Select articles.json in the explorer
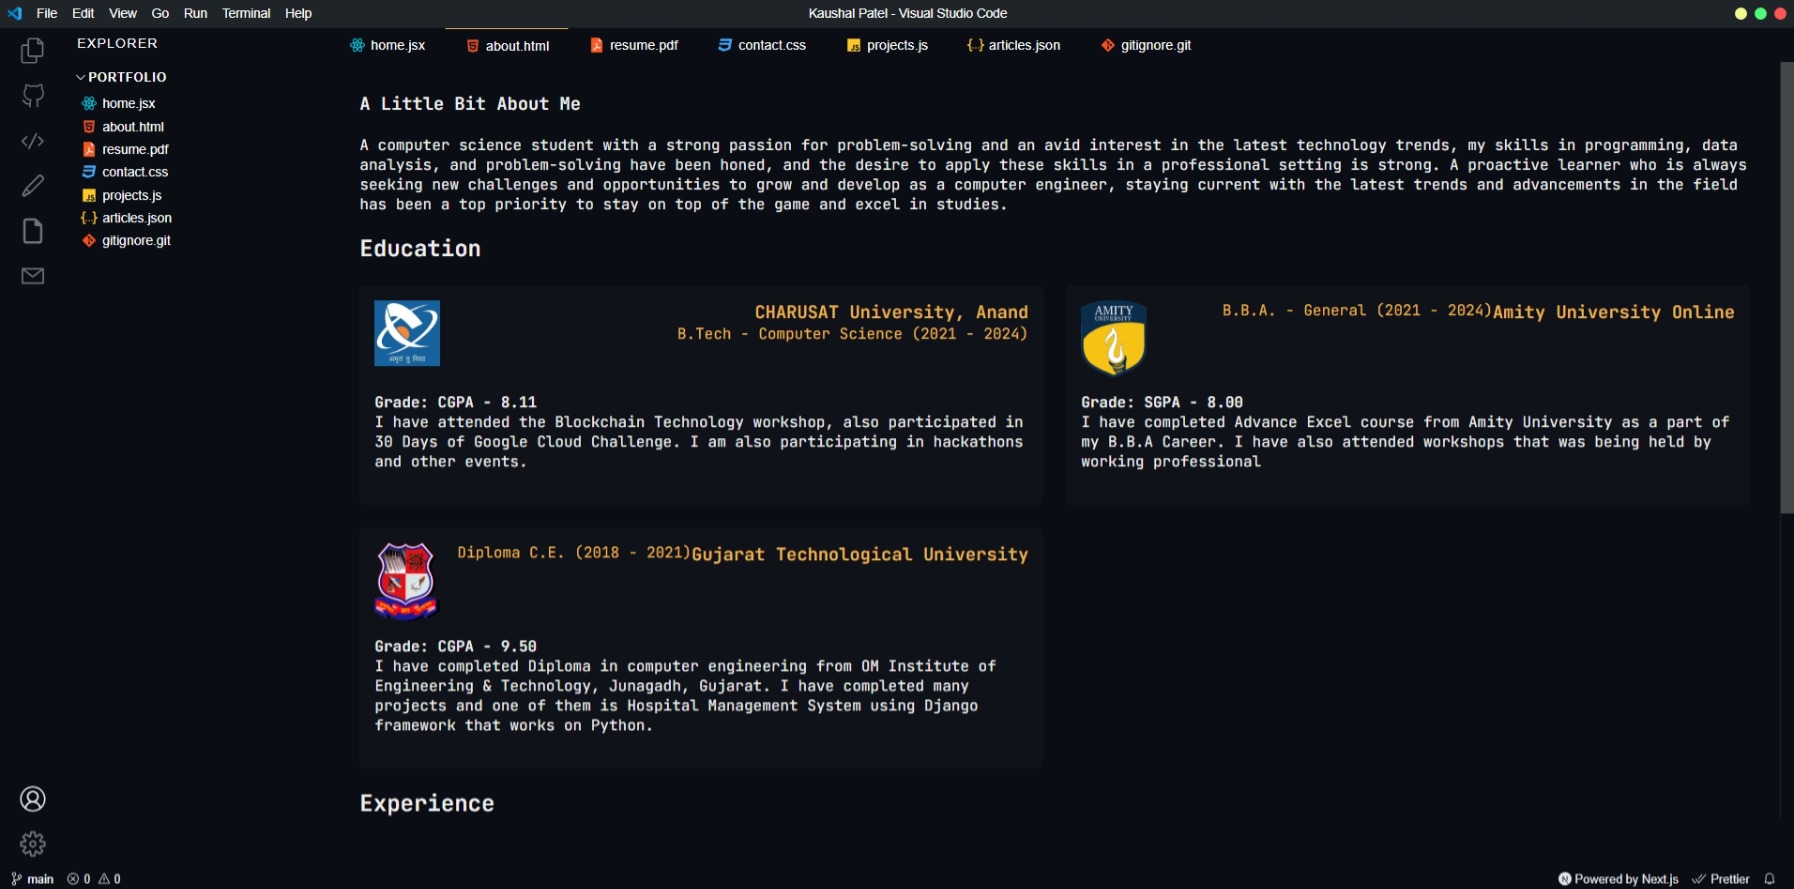1794x889 pixels. coord(136,218)
